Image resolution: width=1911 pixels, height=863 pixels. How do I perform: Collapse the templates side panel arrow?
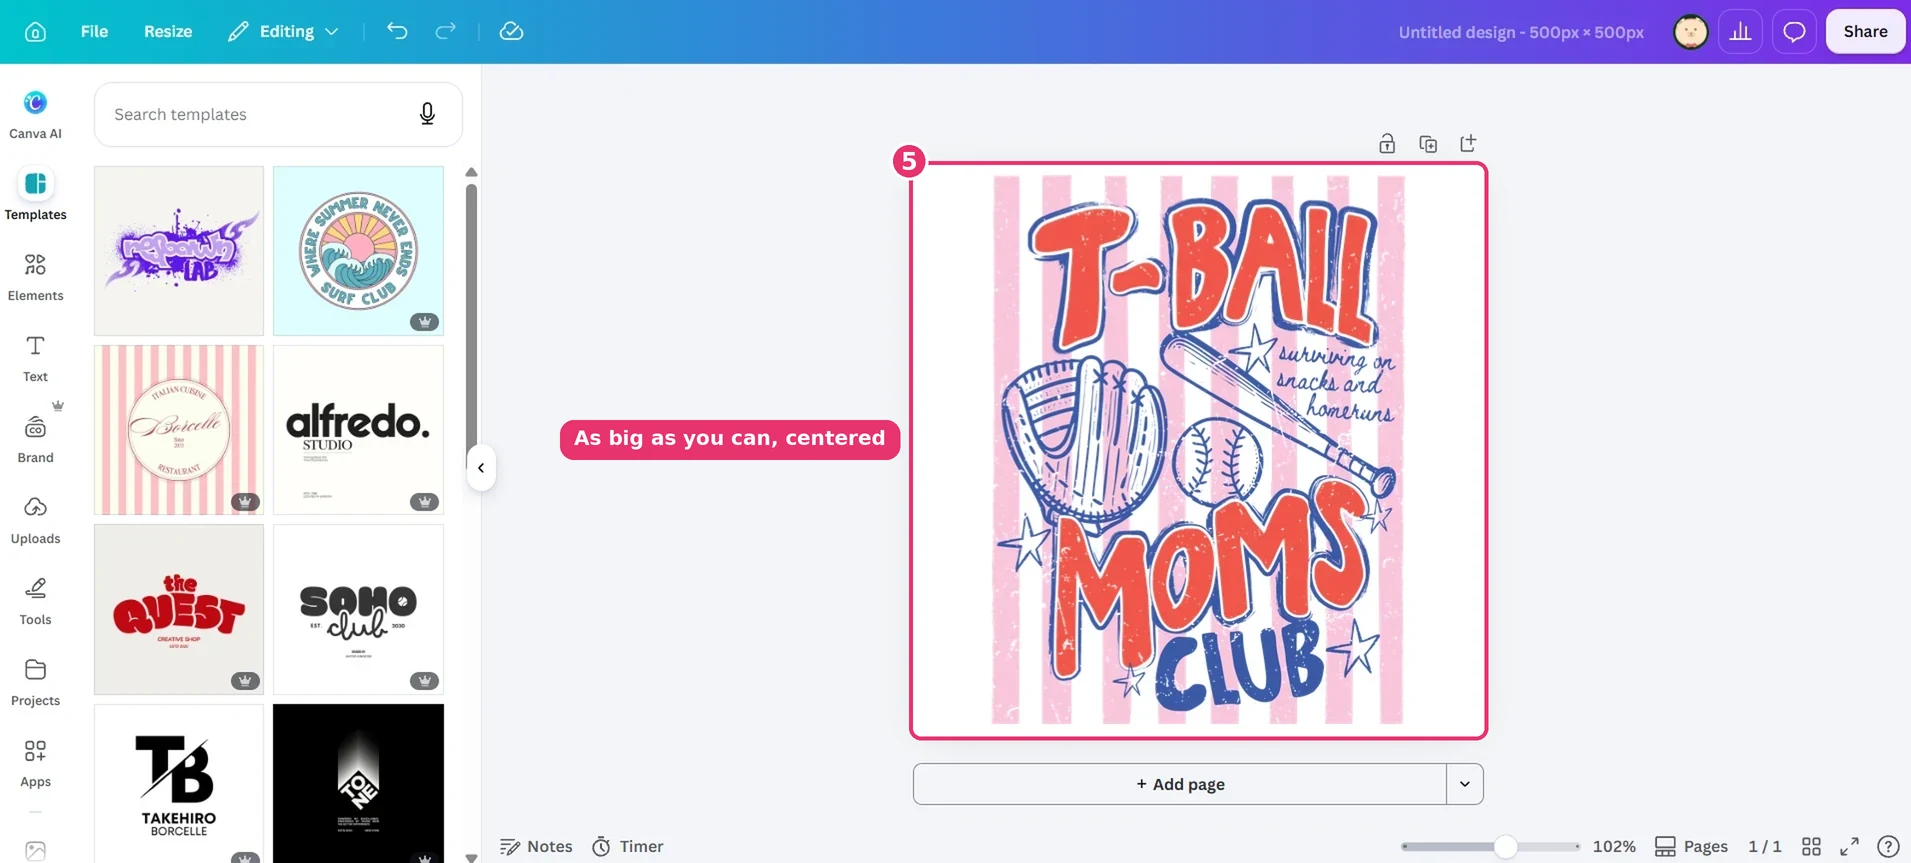click(481, 467)
